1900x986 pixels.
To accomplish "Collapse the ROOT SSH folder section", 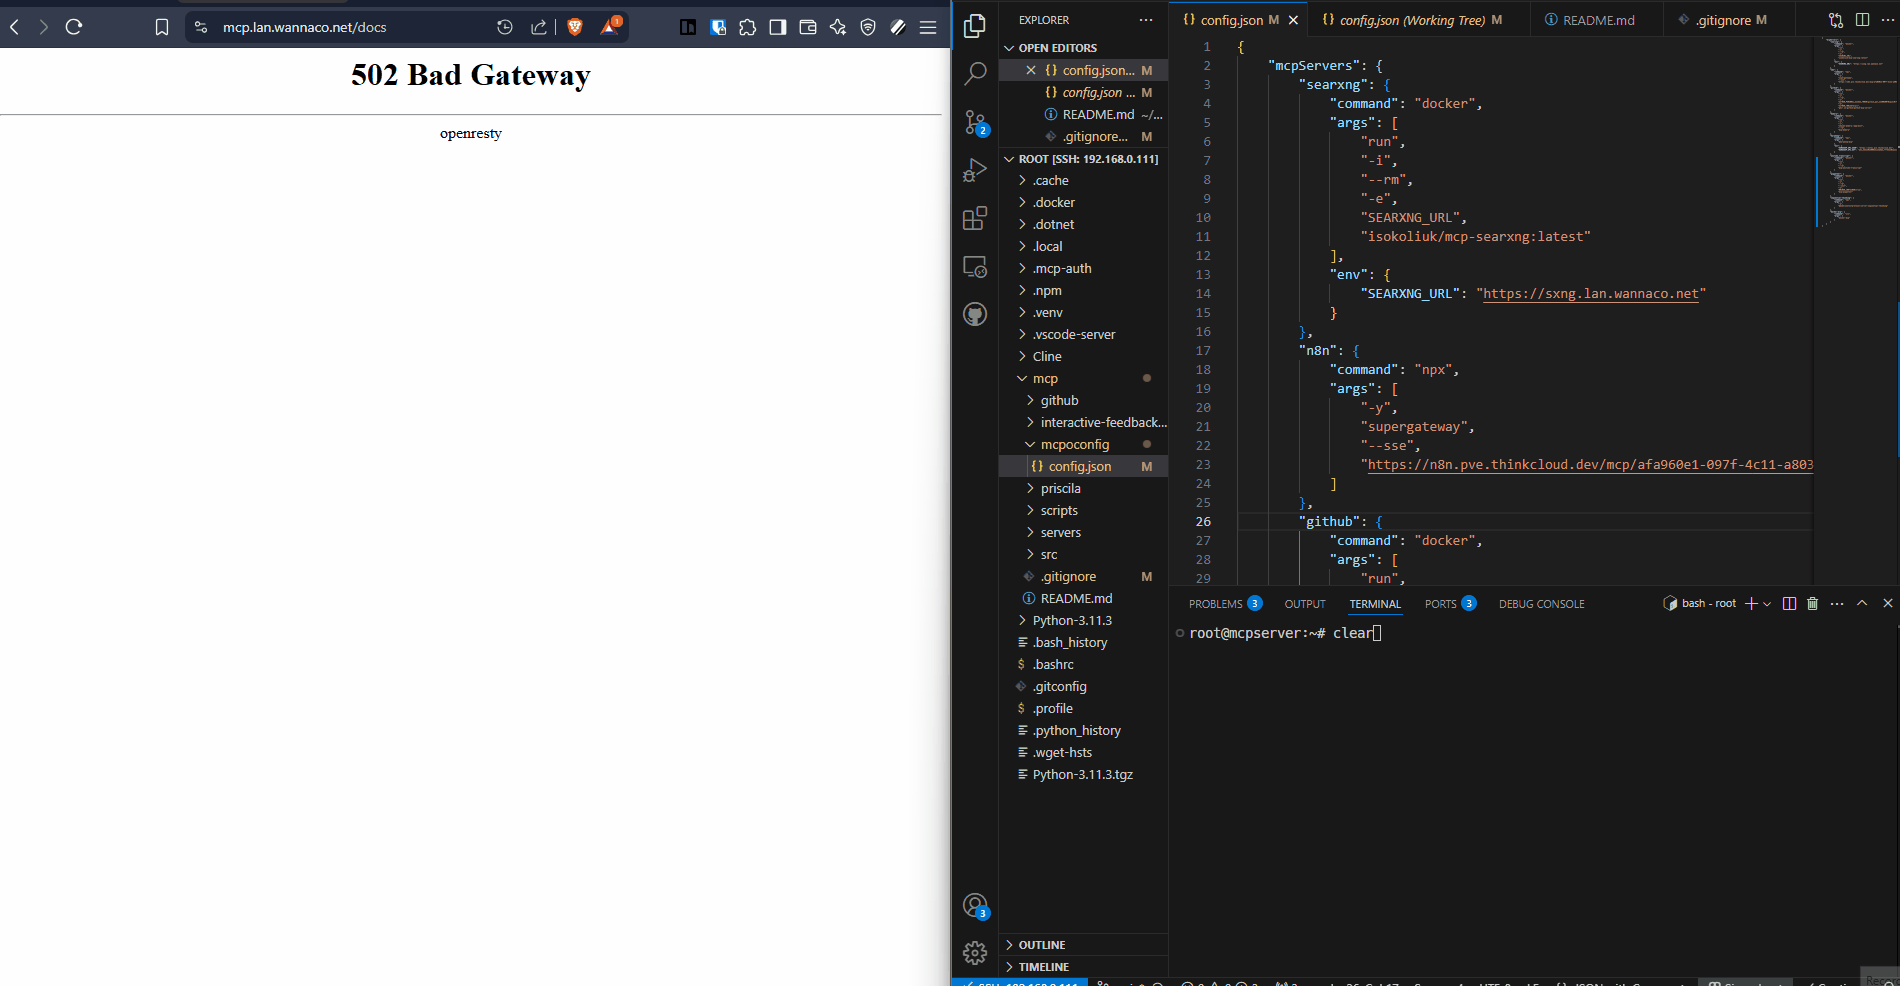I will 1083,159.
